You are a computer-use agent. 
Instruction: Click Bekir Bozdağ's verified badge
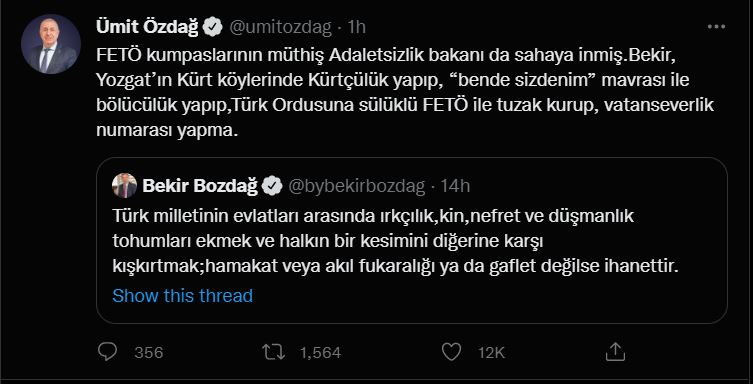tap(272, 186)
